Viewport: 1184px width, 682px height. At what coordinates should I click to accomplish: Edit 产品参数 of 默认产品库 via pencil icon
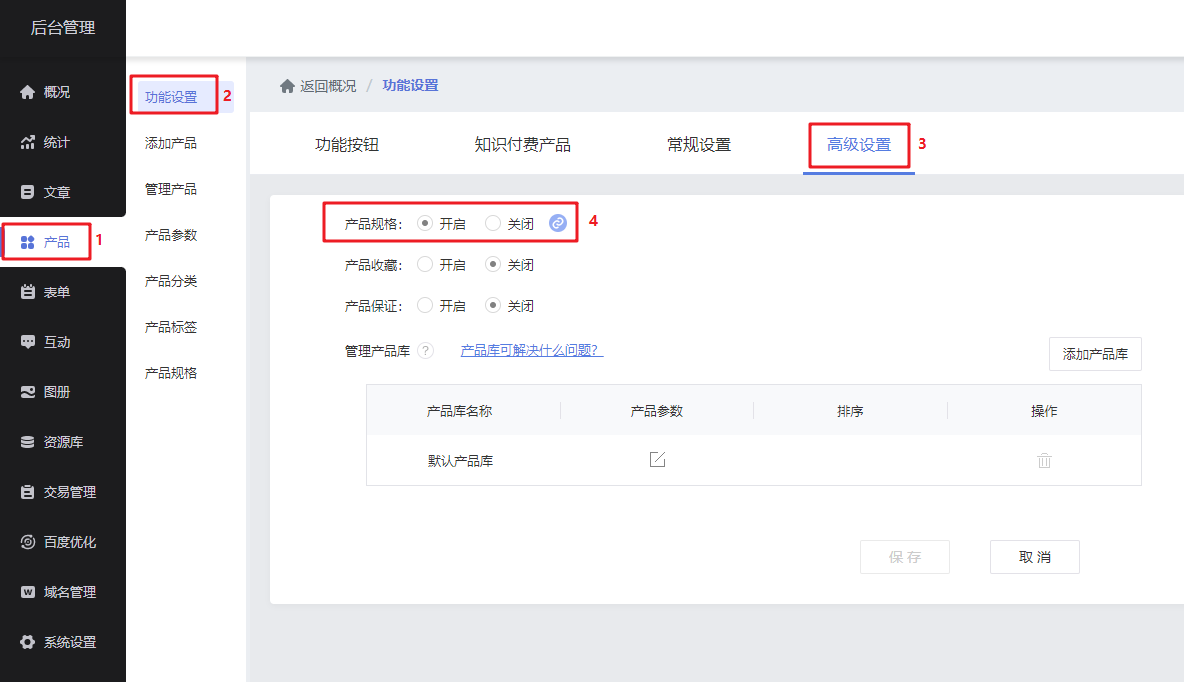tap(658, 459)
